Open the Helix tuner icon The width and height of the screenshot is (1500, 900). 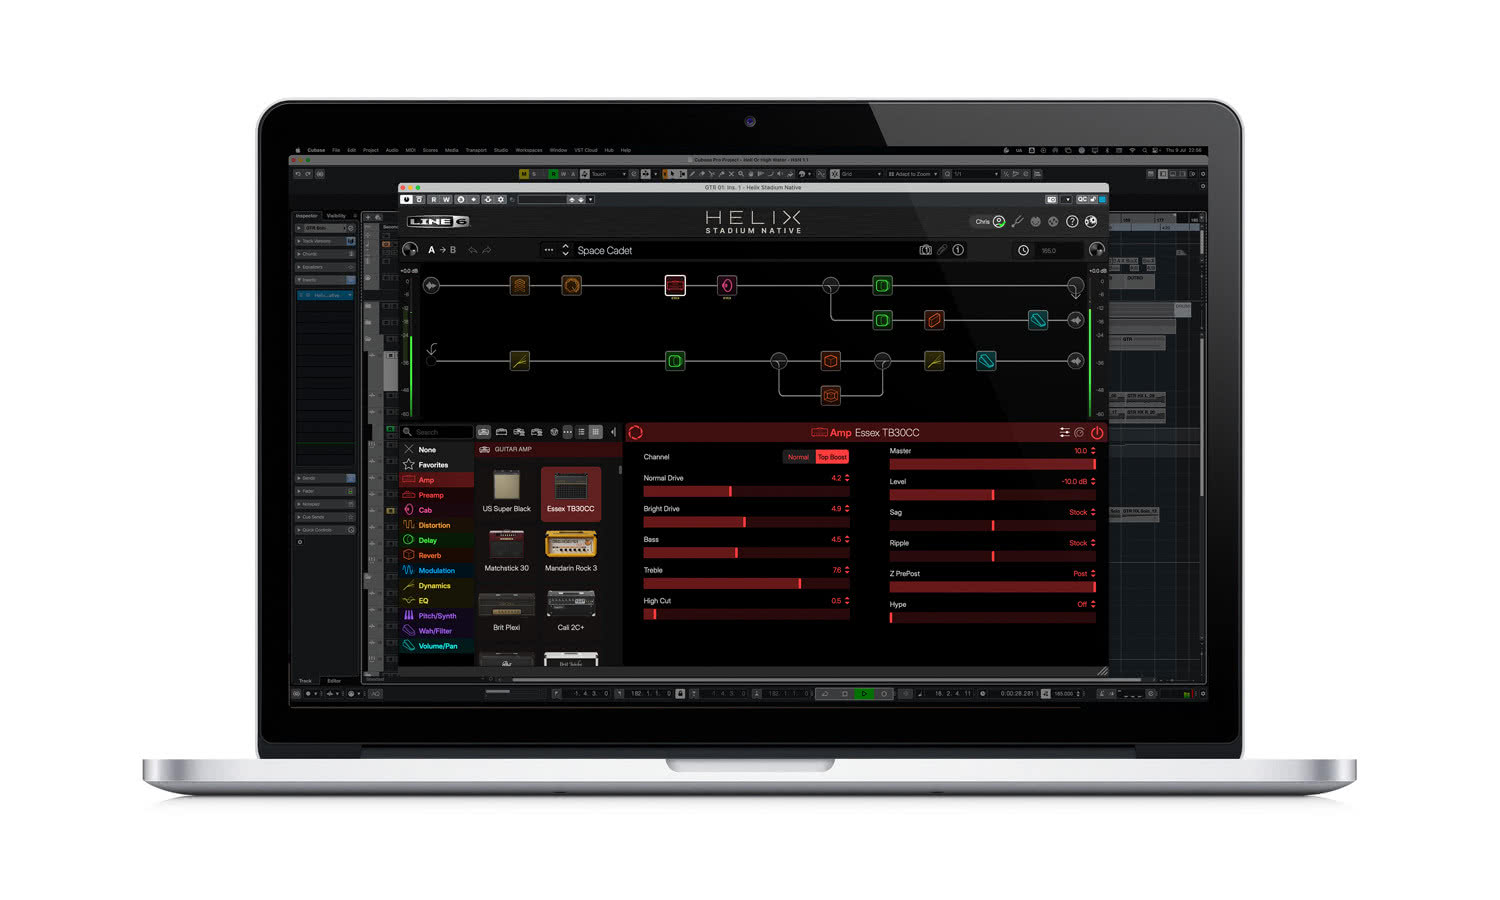pos(1018,222)
